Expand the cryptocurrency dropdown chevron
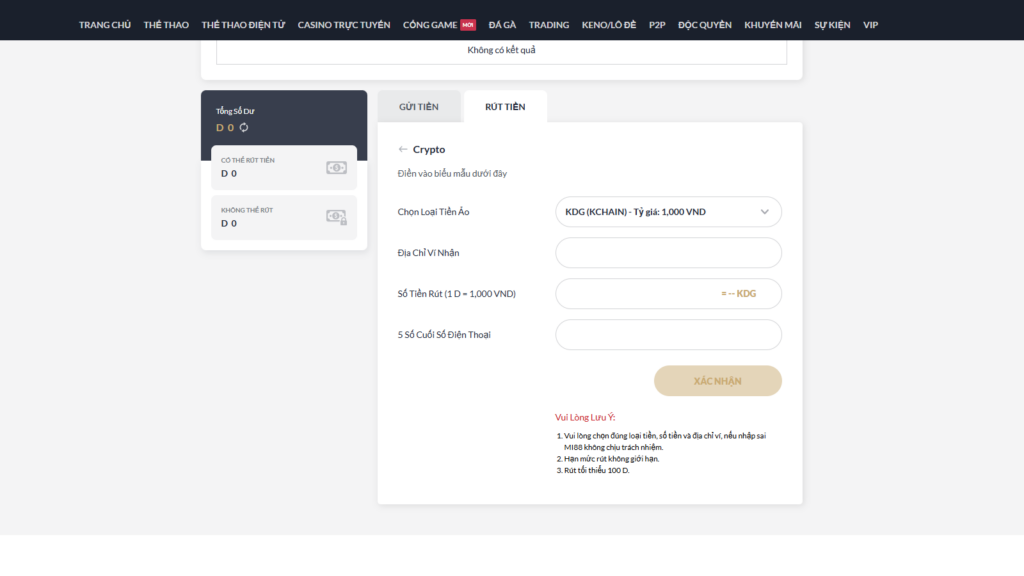Image resolution: width=1024 pixels, height=576 pixels. pos(764,212)
